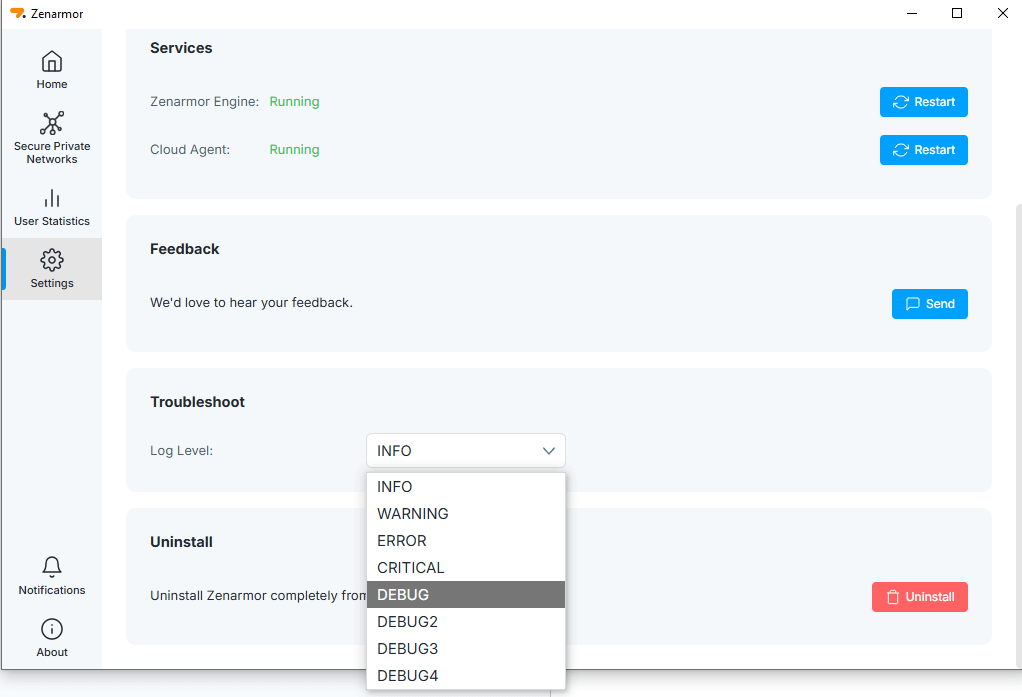Select DEBUG4 log level option

(465, 675)
